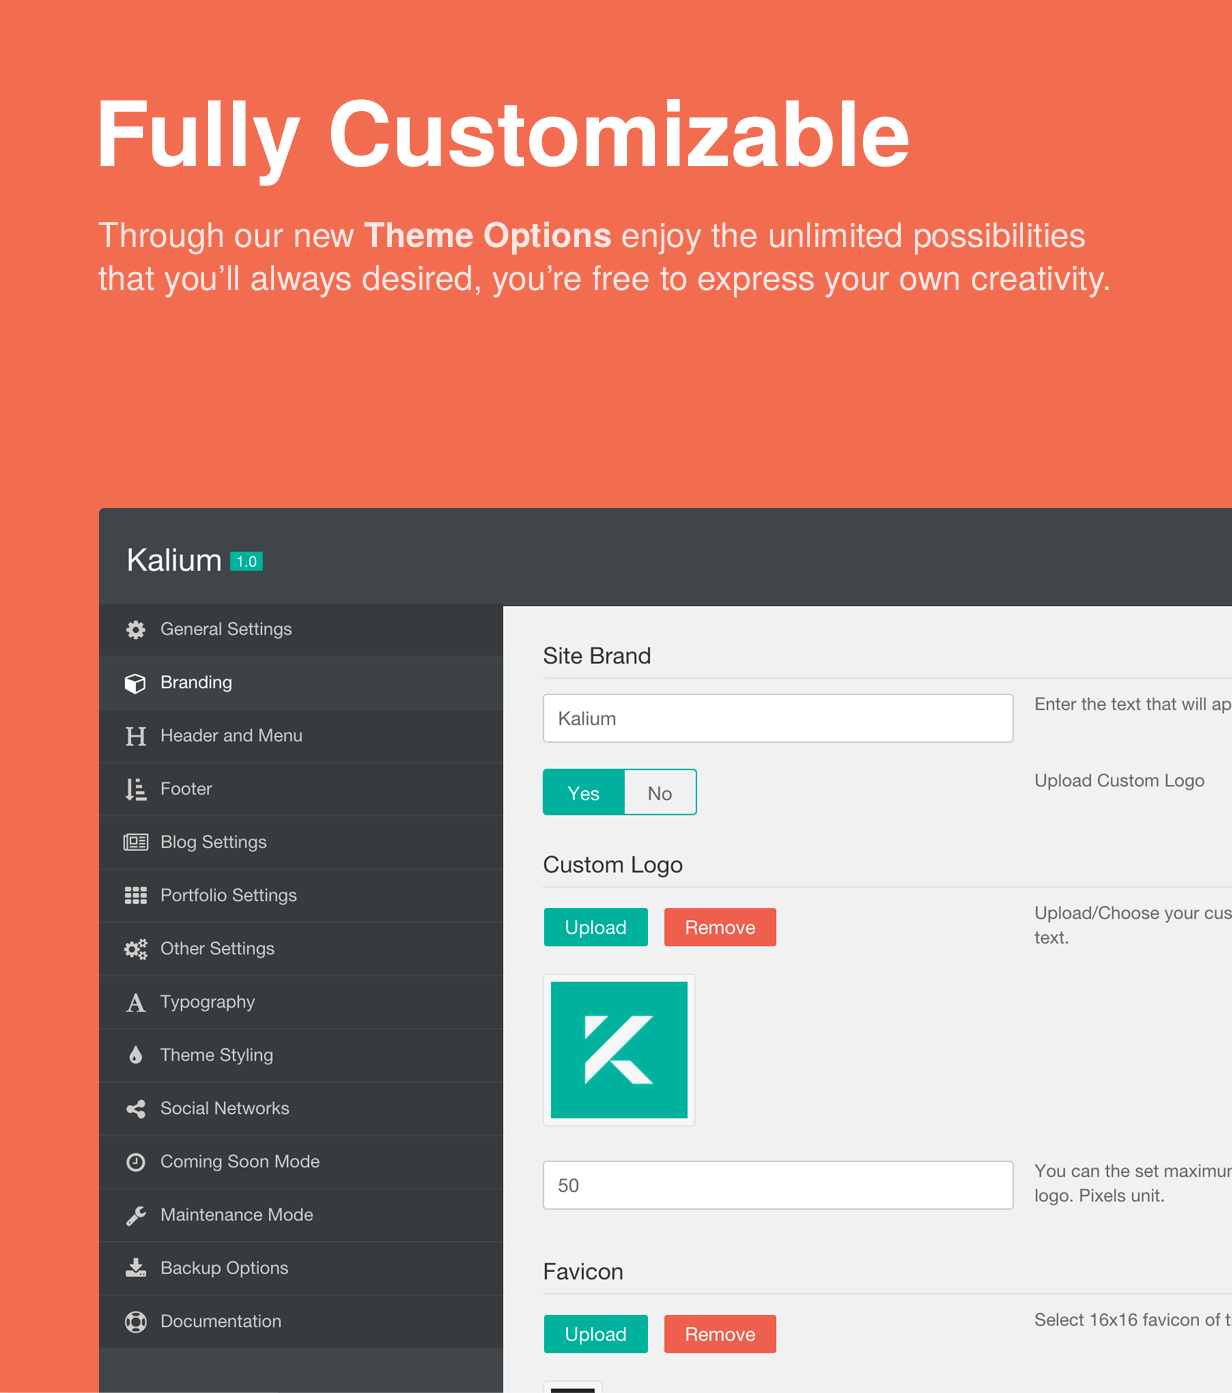1232x1393 pixels.
Task: Enable site brand text with the Yes toggle
Action: pos(583,792)
